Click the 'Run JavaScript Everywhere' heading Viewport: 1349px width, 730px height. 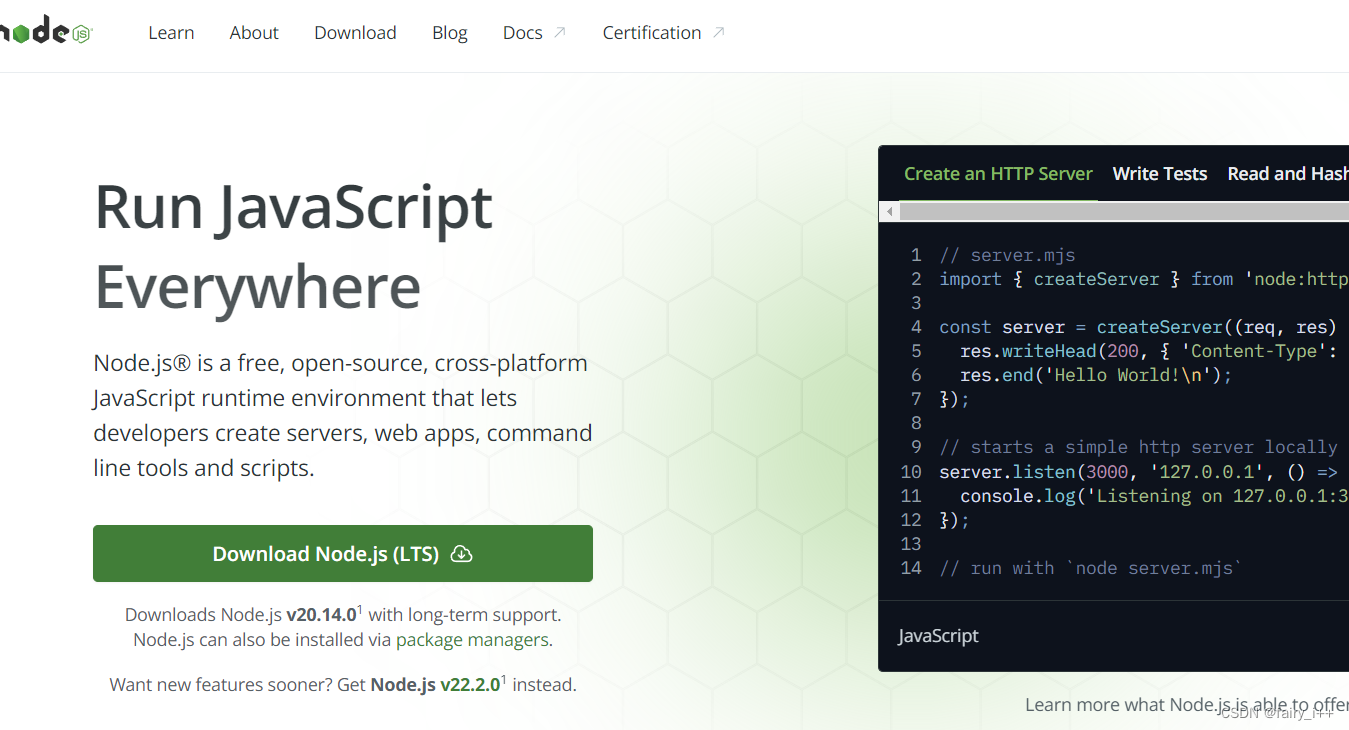pos(293,247)
